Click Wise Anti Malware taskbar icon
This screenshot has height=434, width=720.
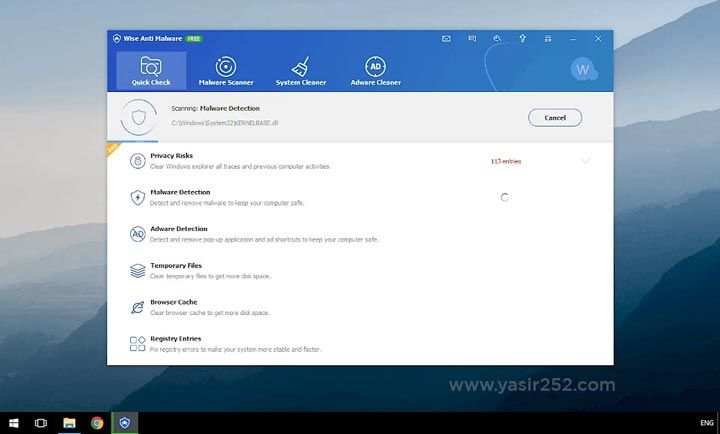pos(124,423)
